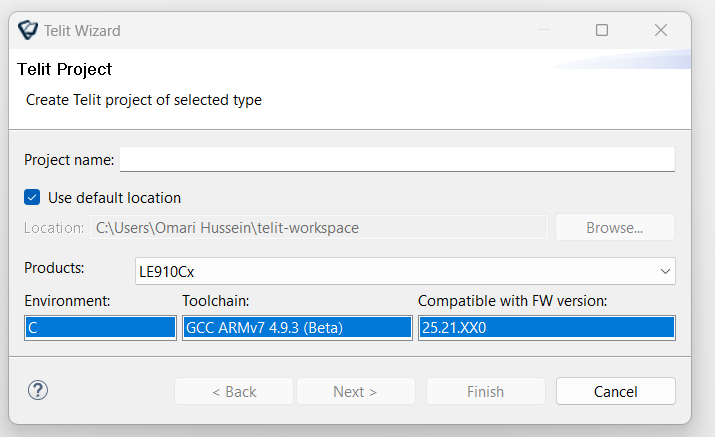Image resolution: width=715 pixels, height=437 pixels.
Task: Minimize the Telit Wizard window
Action: coord(544,30)
